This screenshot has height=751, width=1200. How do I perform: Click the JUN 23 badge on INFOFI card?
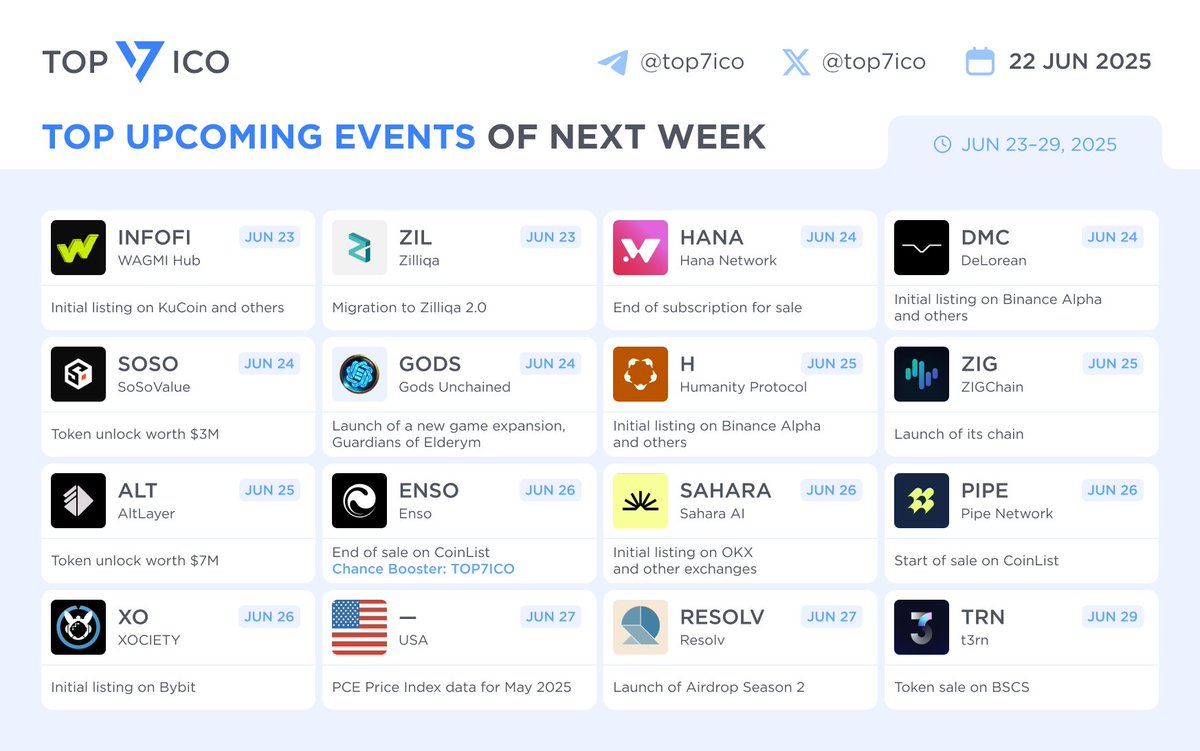(270, 237)
